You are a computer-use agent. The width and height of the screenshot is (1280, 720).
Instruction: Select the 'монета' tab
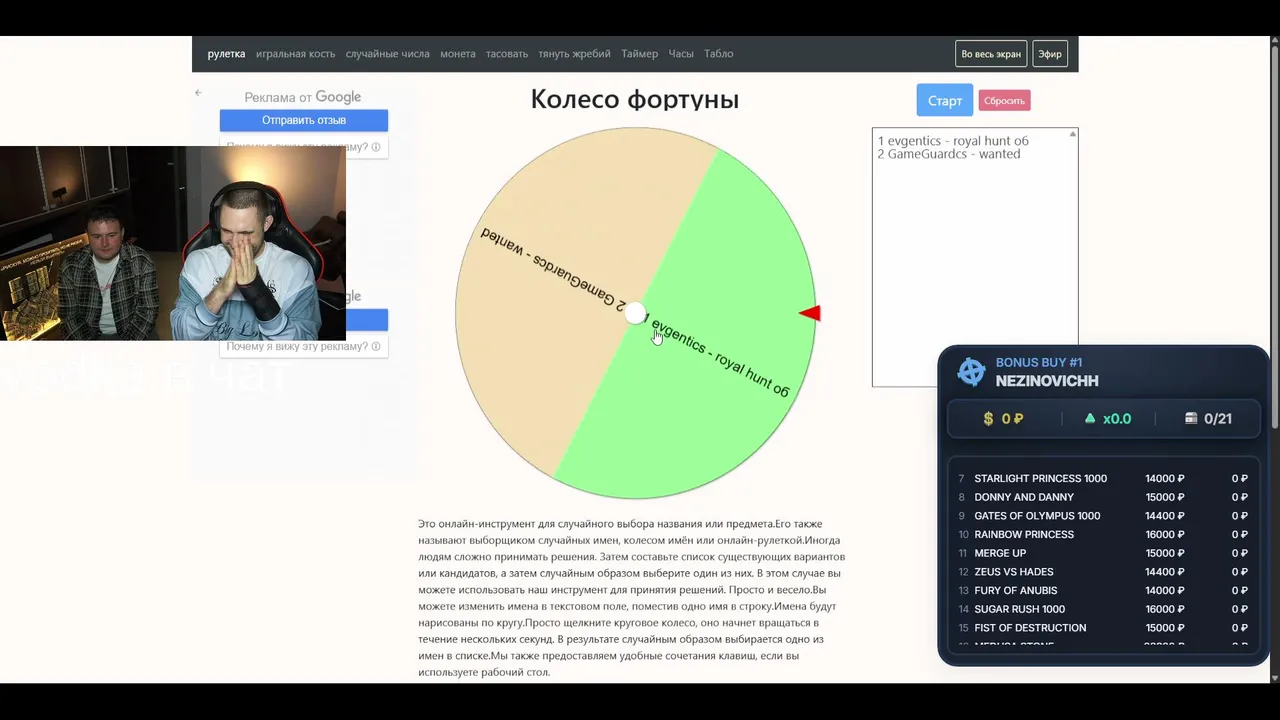(458, 54)
